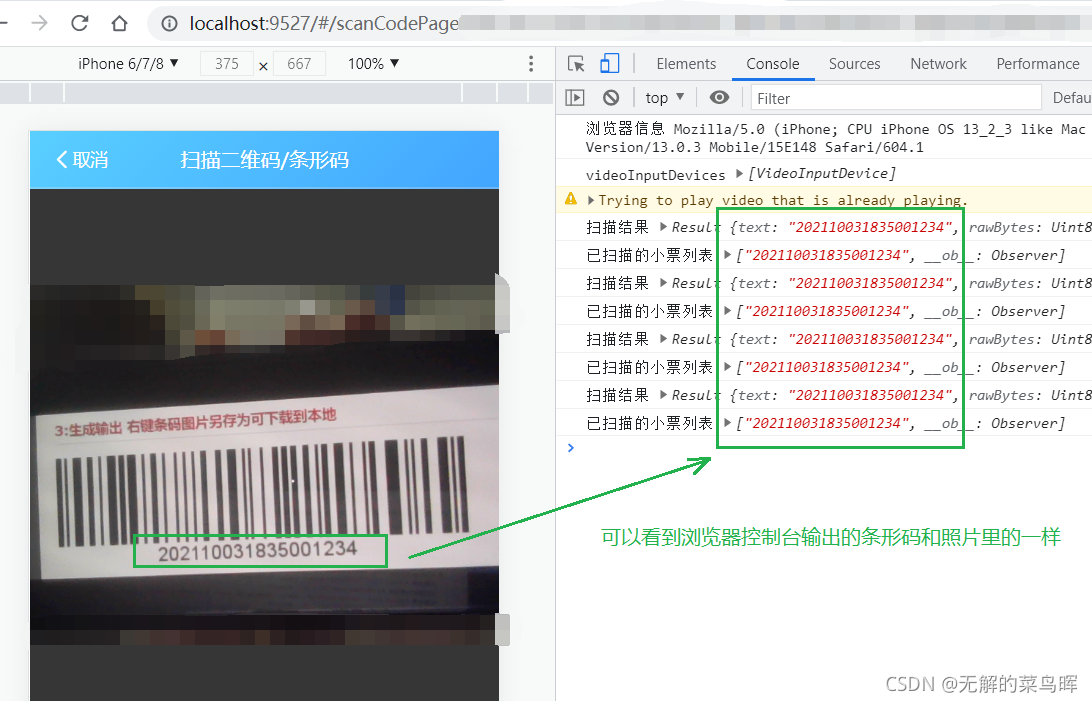Switch to the Performance tab
This screenshot has height=702, width=1092.
pyautogui.click(x=1038, y=64)
